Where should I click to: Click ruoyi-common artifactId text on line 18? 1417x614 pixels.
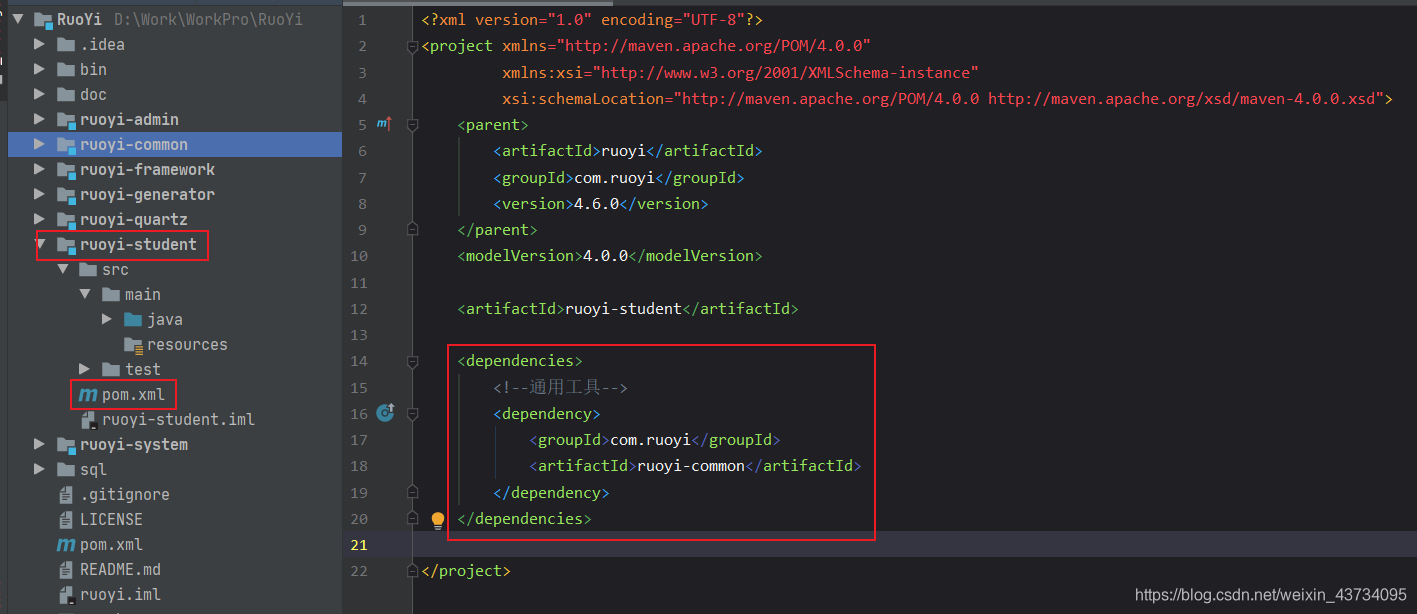click(x=691, y=466)
